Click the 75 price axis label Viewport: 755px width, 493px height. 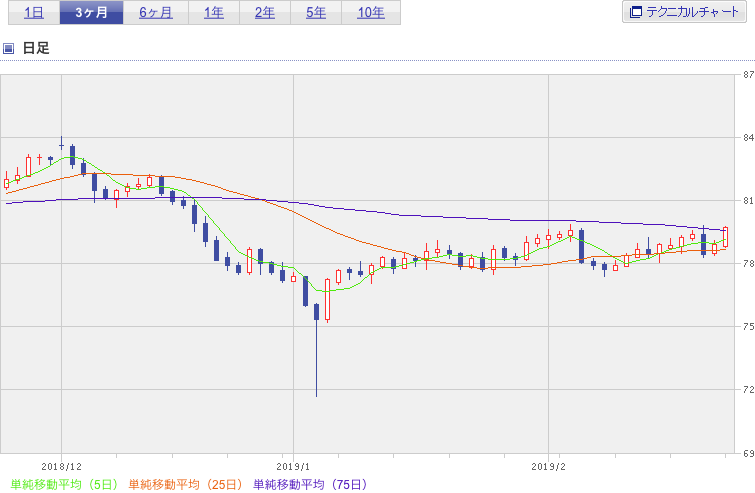click(x=748, y=326)
